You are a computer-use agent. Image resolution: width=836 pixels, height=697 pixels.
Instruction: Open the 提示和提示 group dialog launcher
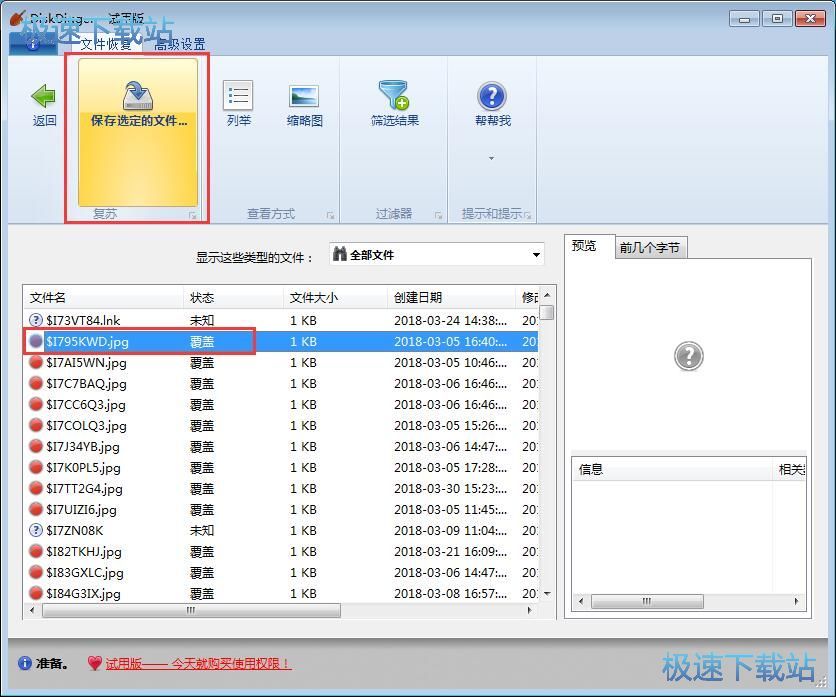point(528,215)
